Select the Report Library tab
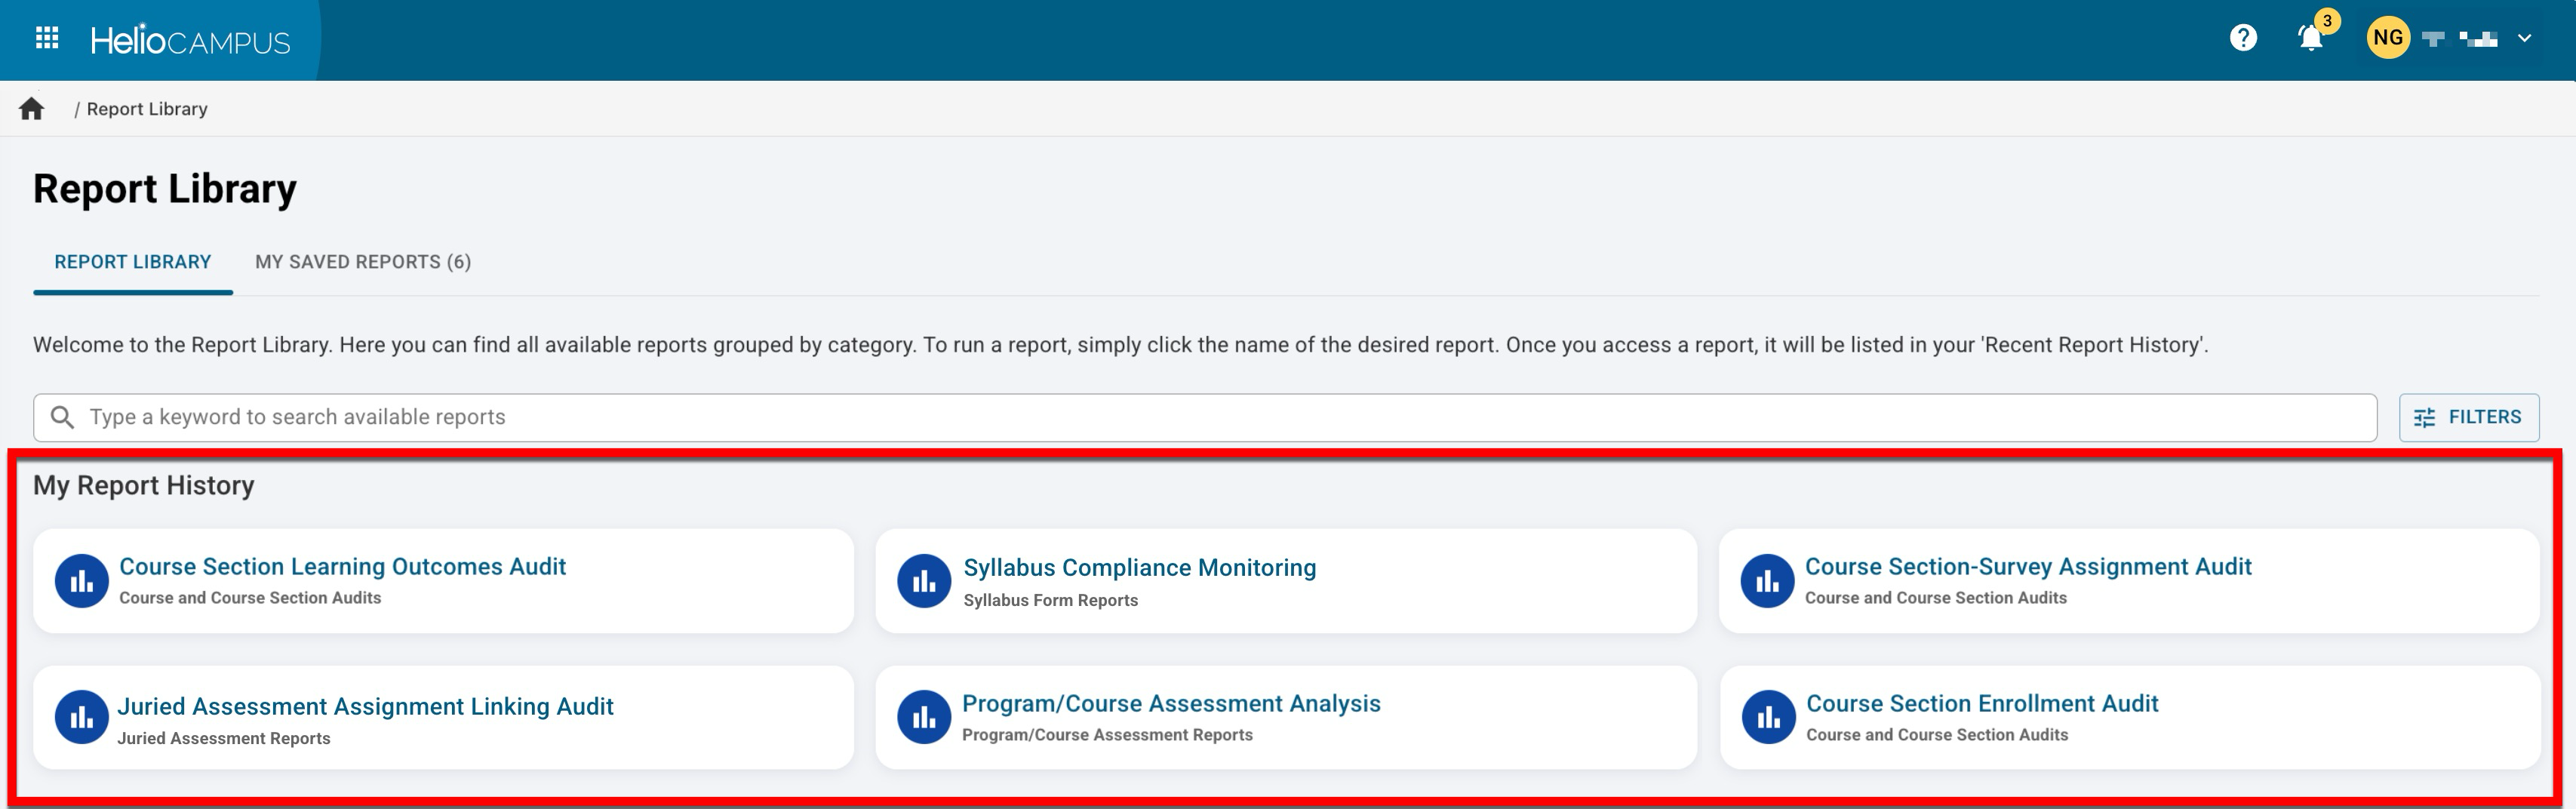The image size is (2576, 809). (x=132, y=262)
